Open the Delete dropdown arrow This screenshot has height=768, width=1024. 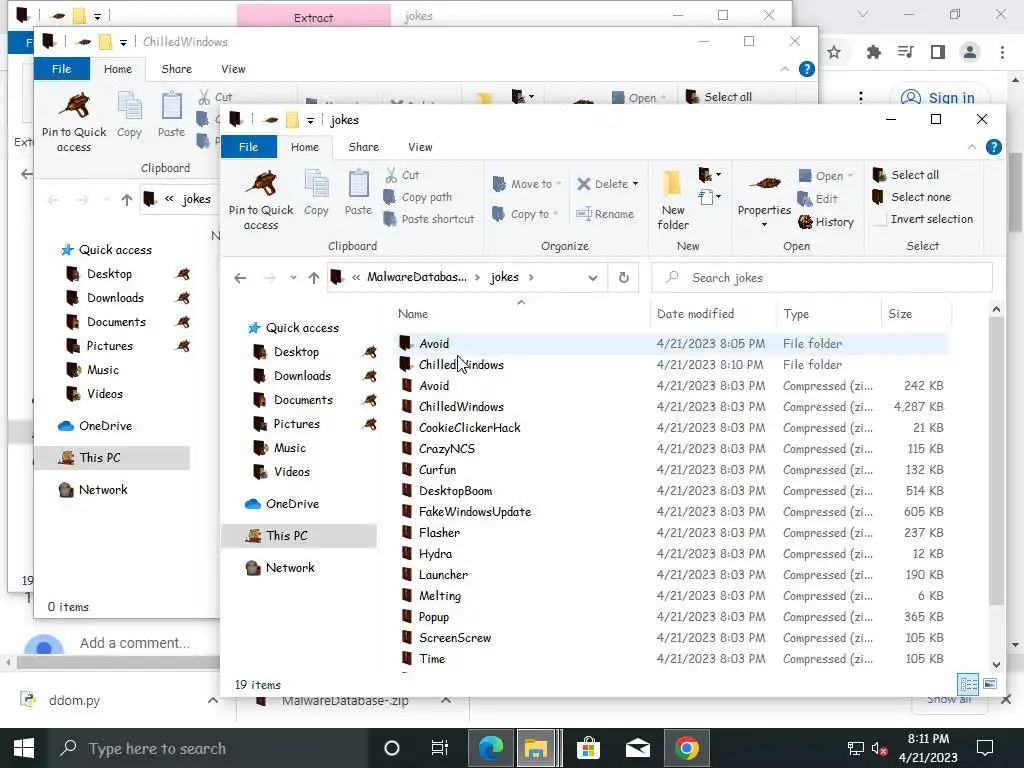635,184
